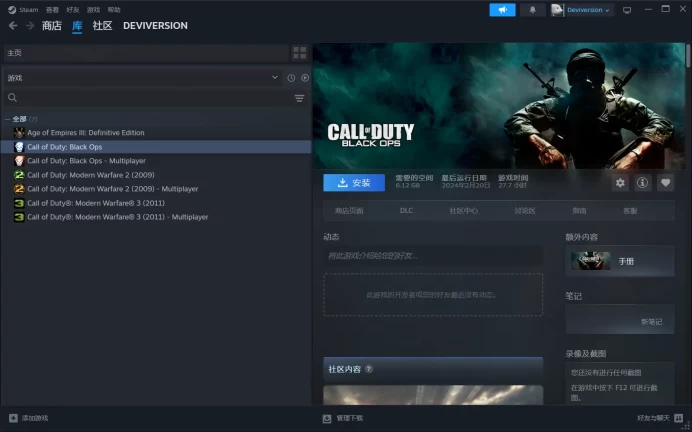Open game settings gear icon
Screen dimensions: 692x432
click(620, 183)
